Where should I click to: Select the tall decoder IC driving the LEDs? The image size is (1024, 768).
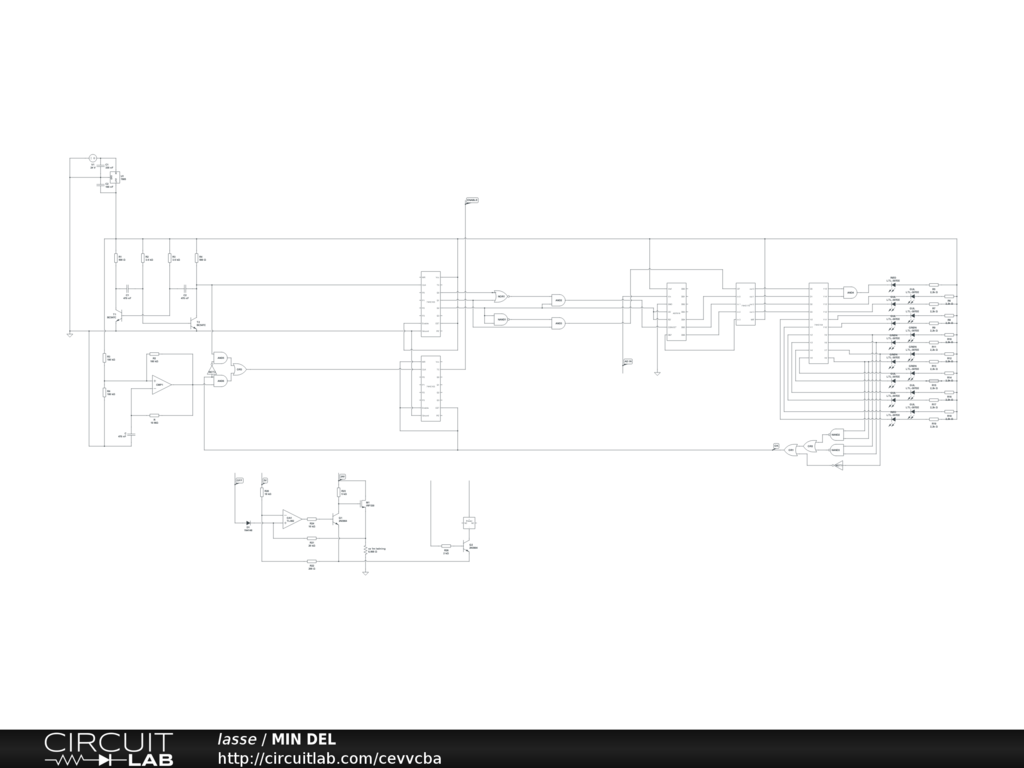818,323
